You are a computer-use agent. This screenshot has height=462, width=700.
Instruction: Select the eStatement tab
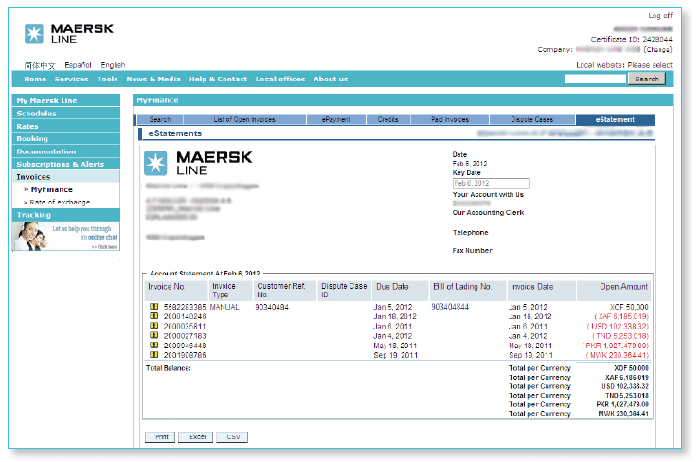(x=615, y=120)
